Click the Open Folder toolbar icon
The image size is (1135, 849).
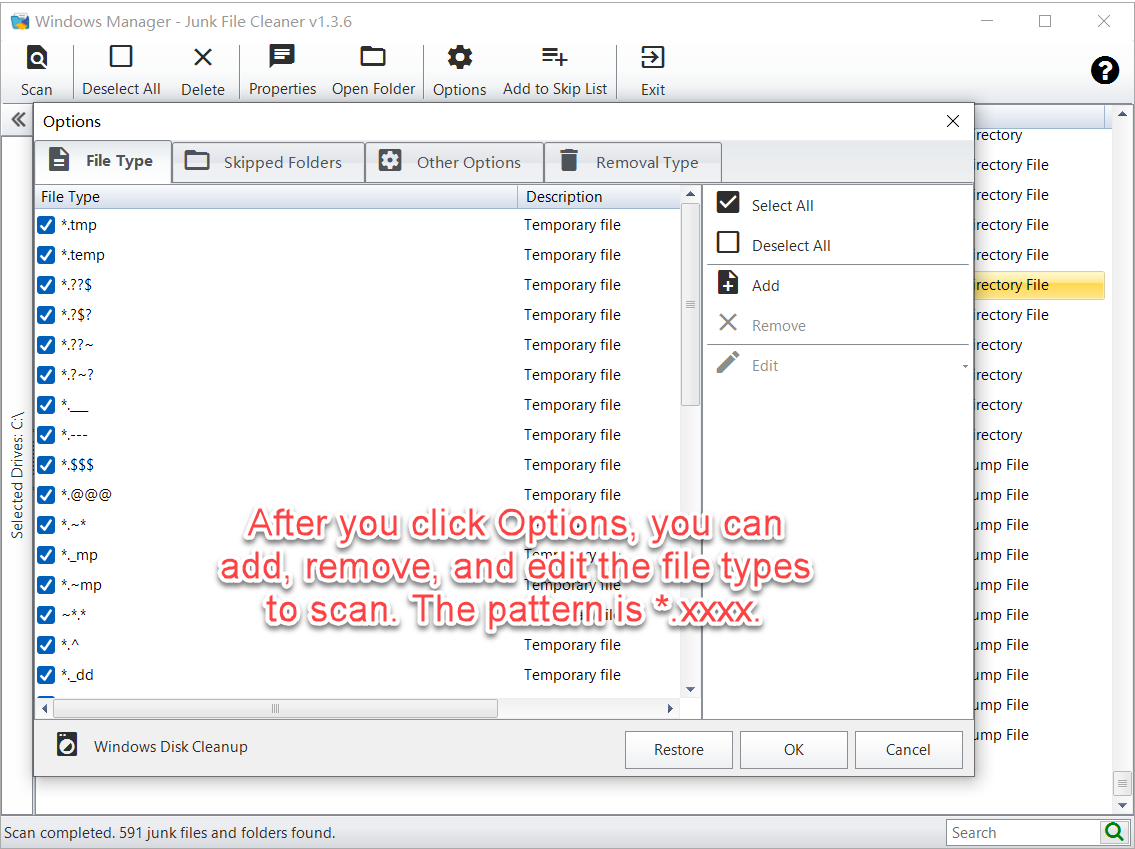(x=373, y=56)
